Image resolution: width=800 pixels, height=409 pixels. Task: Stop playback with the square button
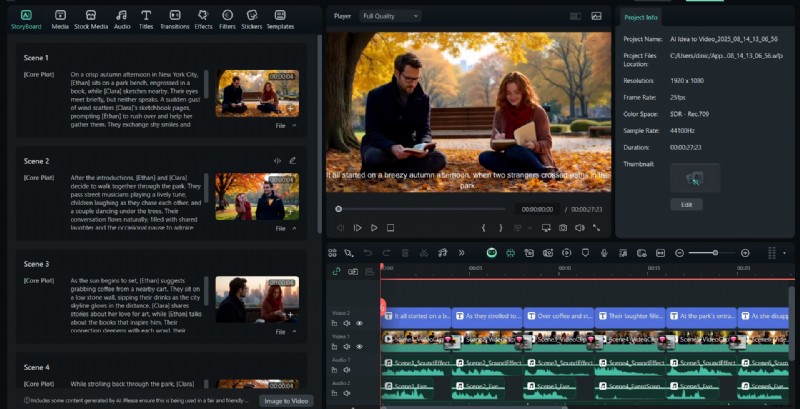click(390, 228)
